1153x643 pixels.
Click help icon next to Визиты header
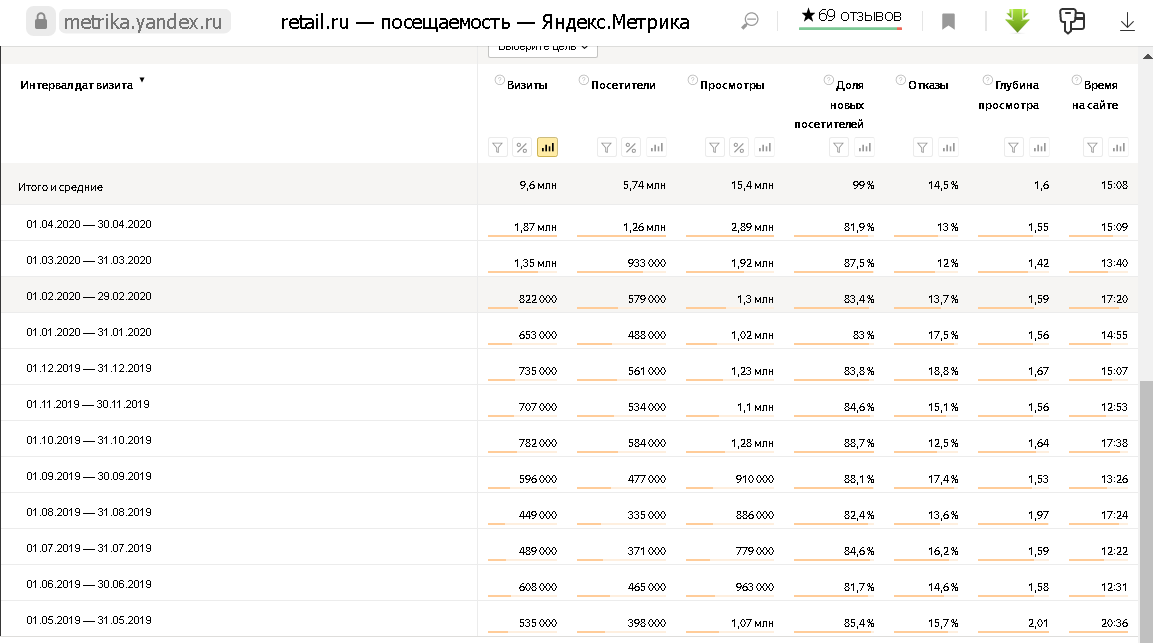click(x=499, y=80)
